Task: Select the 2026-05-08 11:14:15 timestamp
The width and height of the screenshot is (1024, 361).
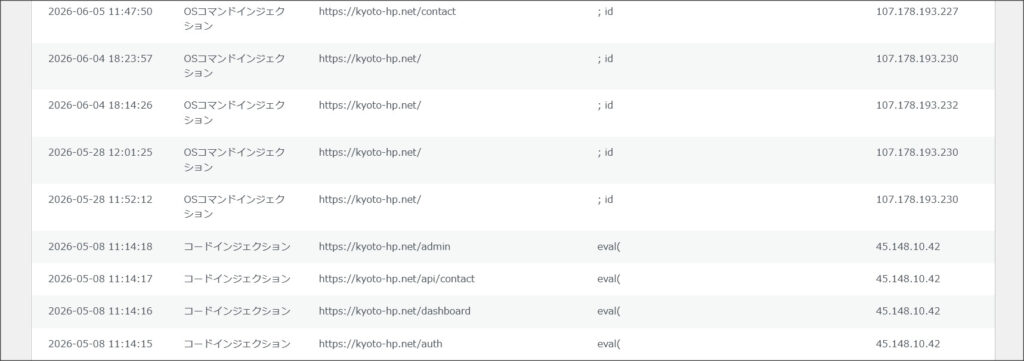Action: click(x=101, y=343)
